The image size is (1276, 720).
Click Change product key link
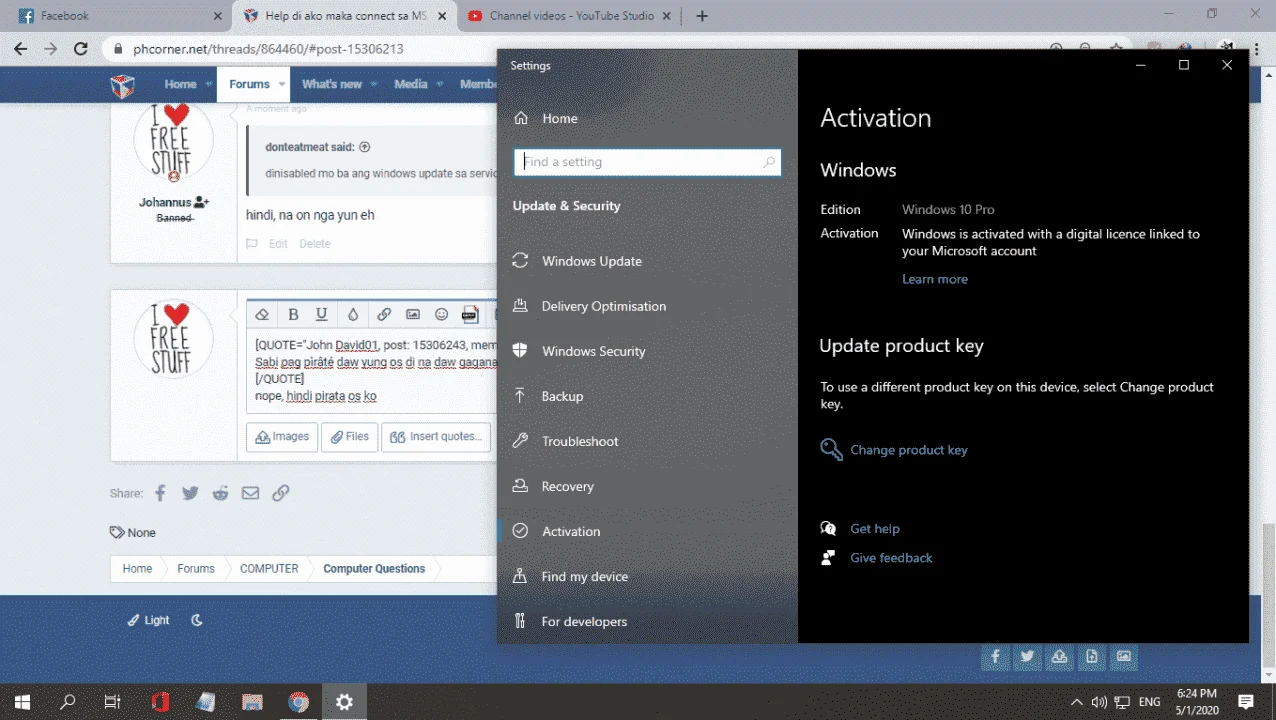tap(908, 450)
